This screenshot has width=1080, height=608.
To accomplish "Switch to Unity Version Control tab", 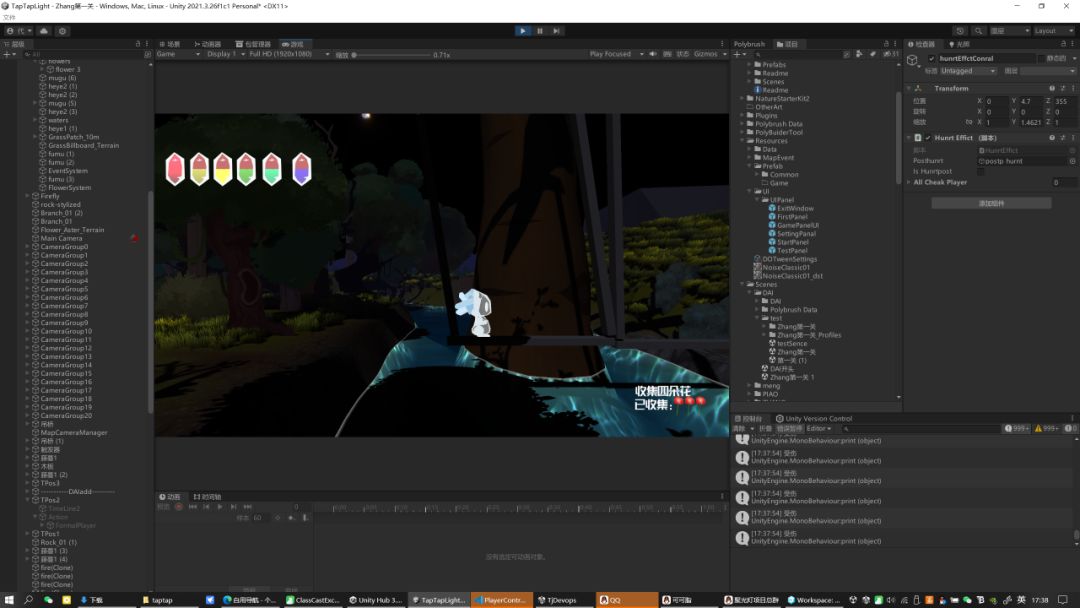I will tap(814, 418).
